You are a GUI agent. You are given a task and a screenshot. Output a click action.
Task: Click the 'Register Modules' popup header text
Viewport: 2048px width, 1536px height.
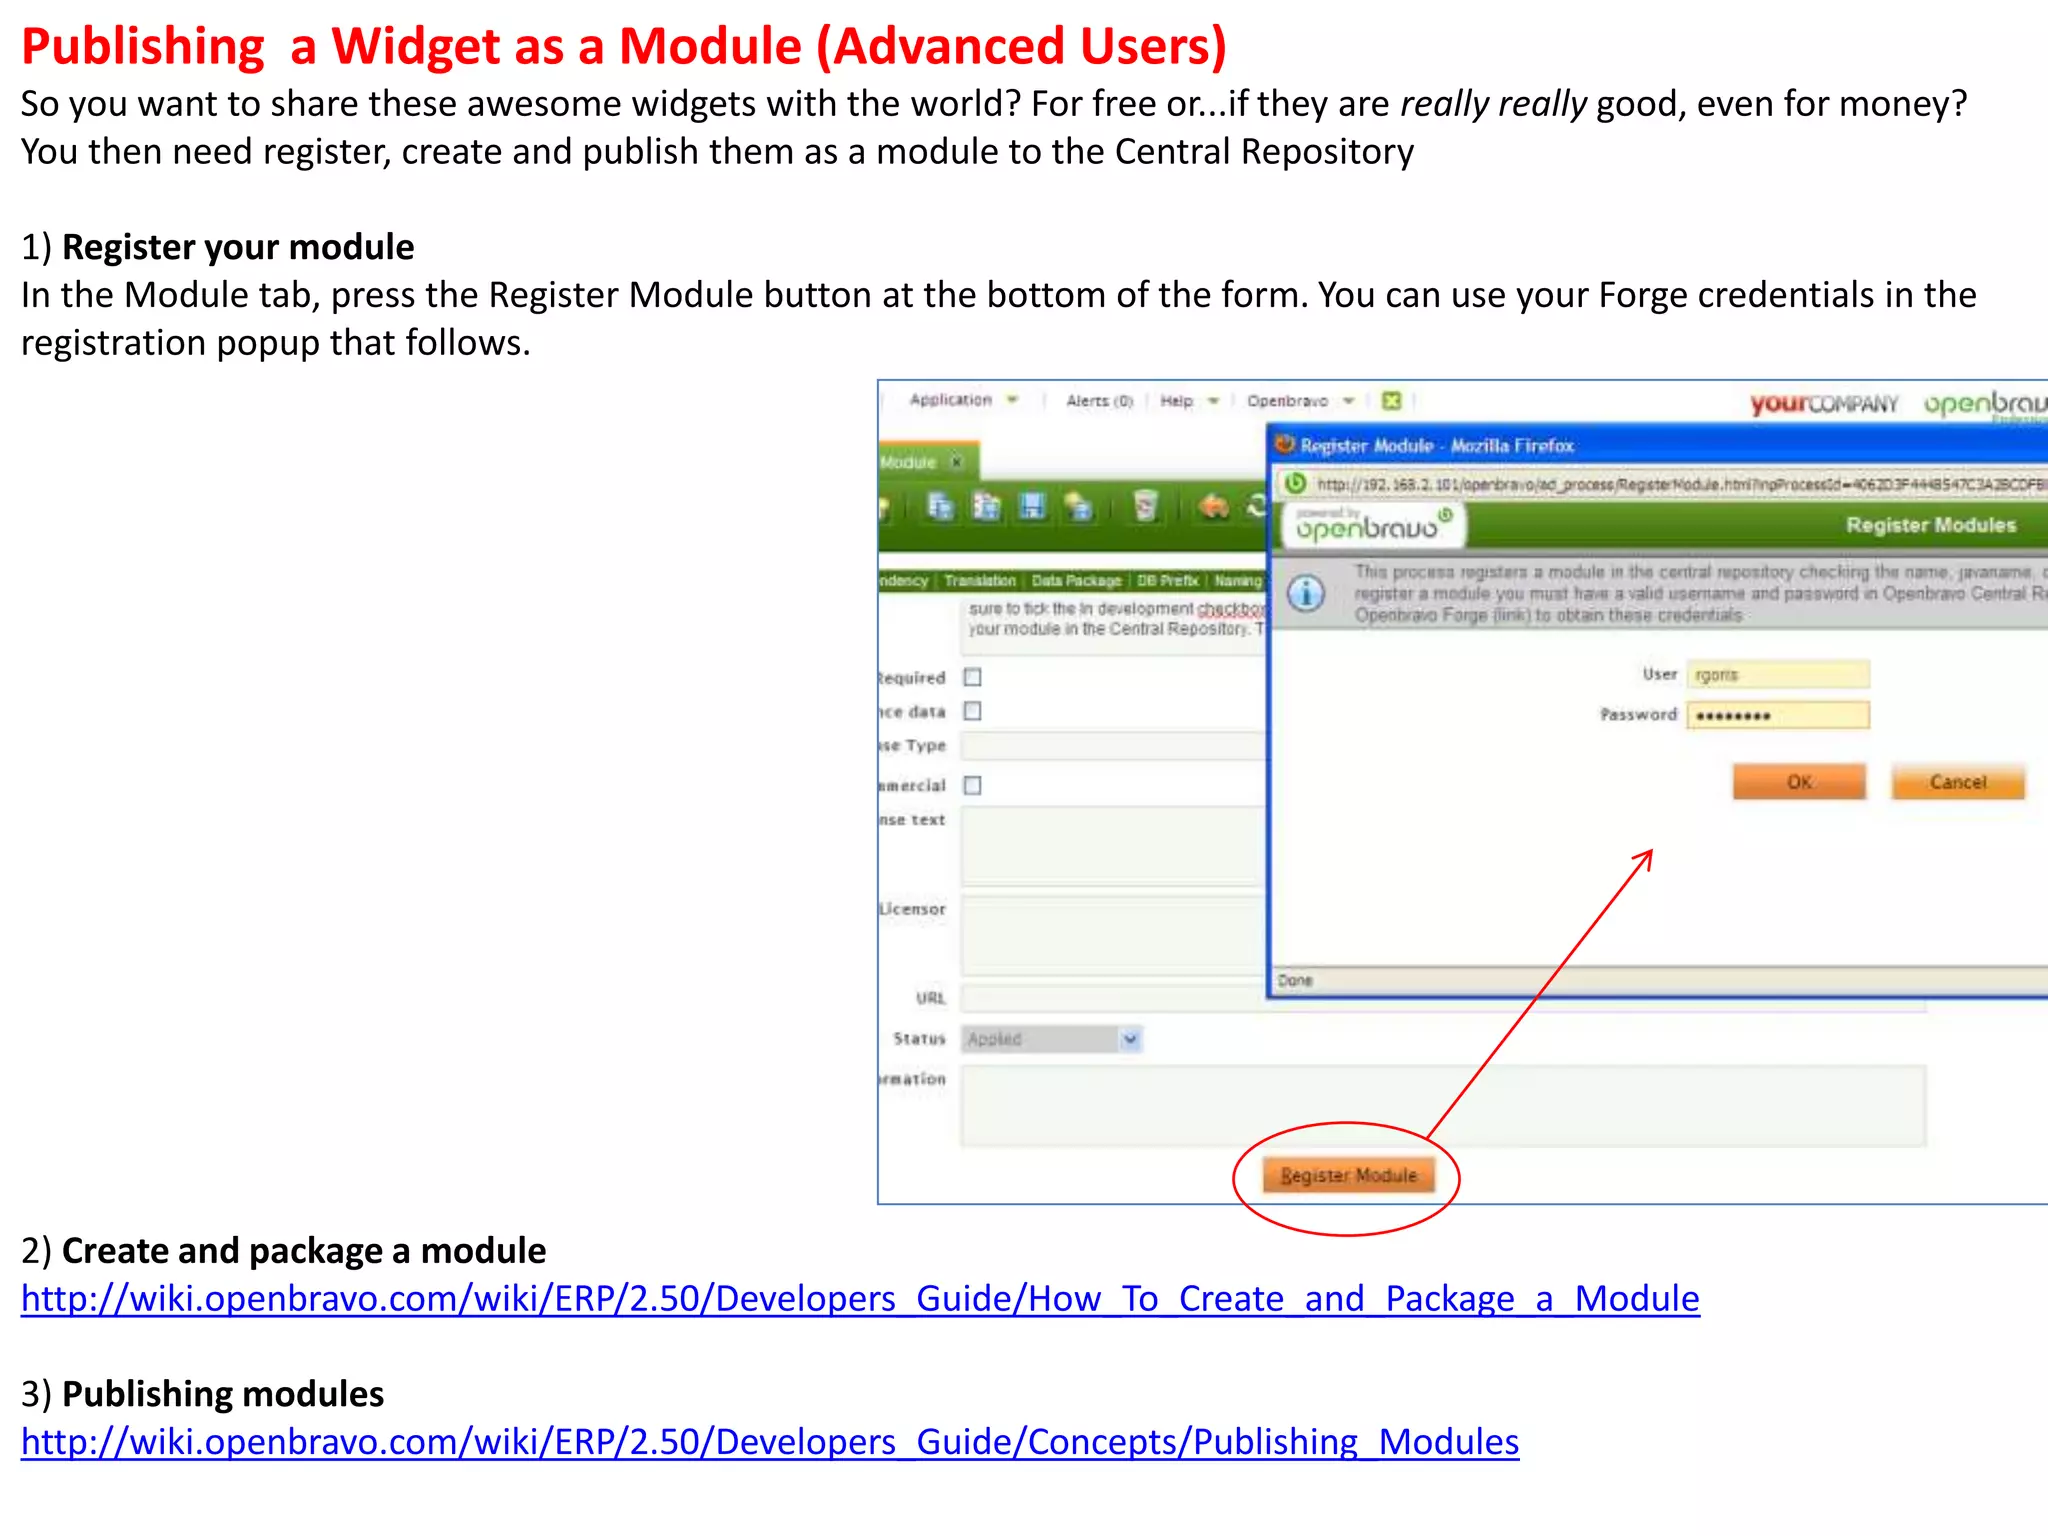pos(1931,525)
